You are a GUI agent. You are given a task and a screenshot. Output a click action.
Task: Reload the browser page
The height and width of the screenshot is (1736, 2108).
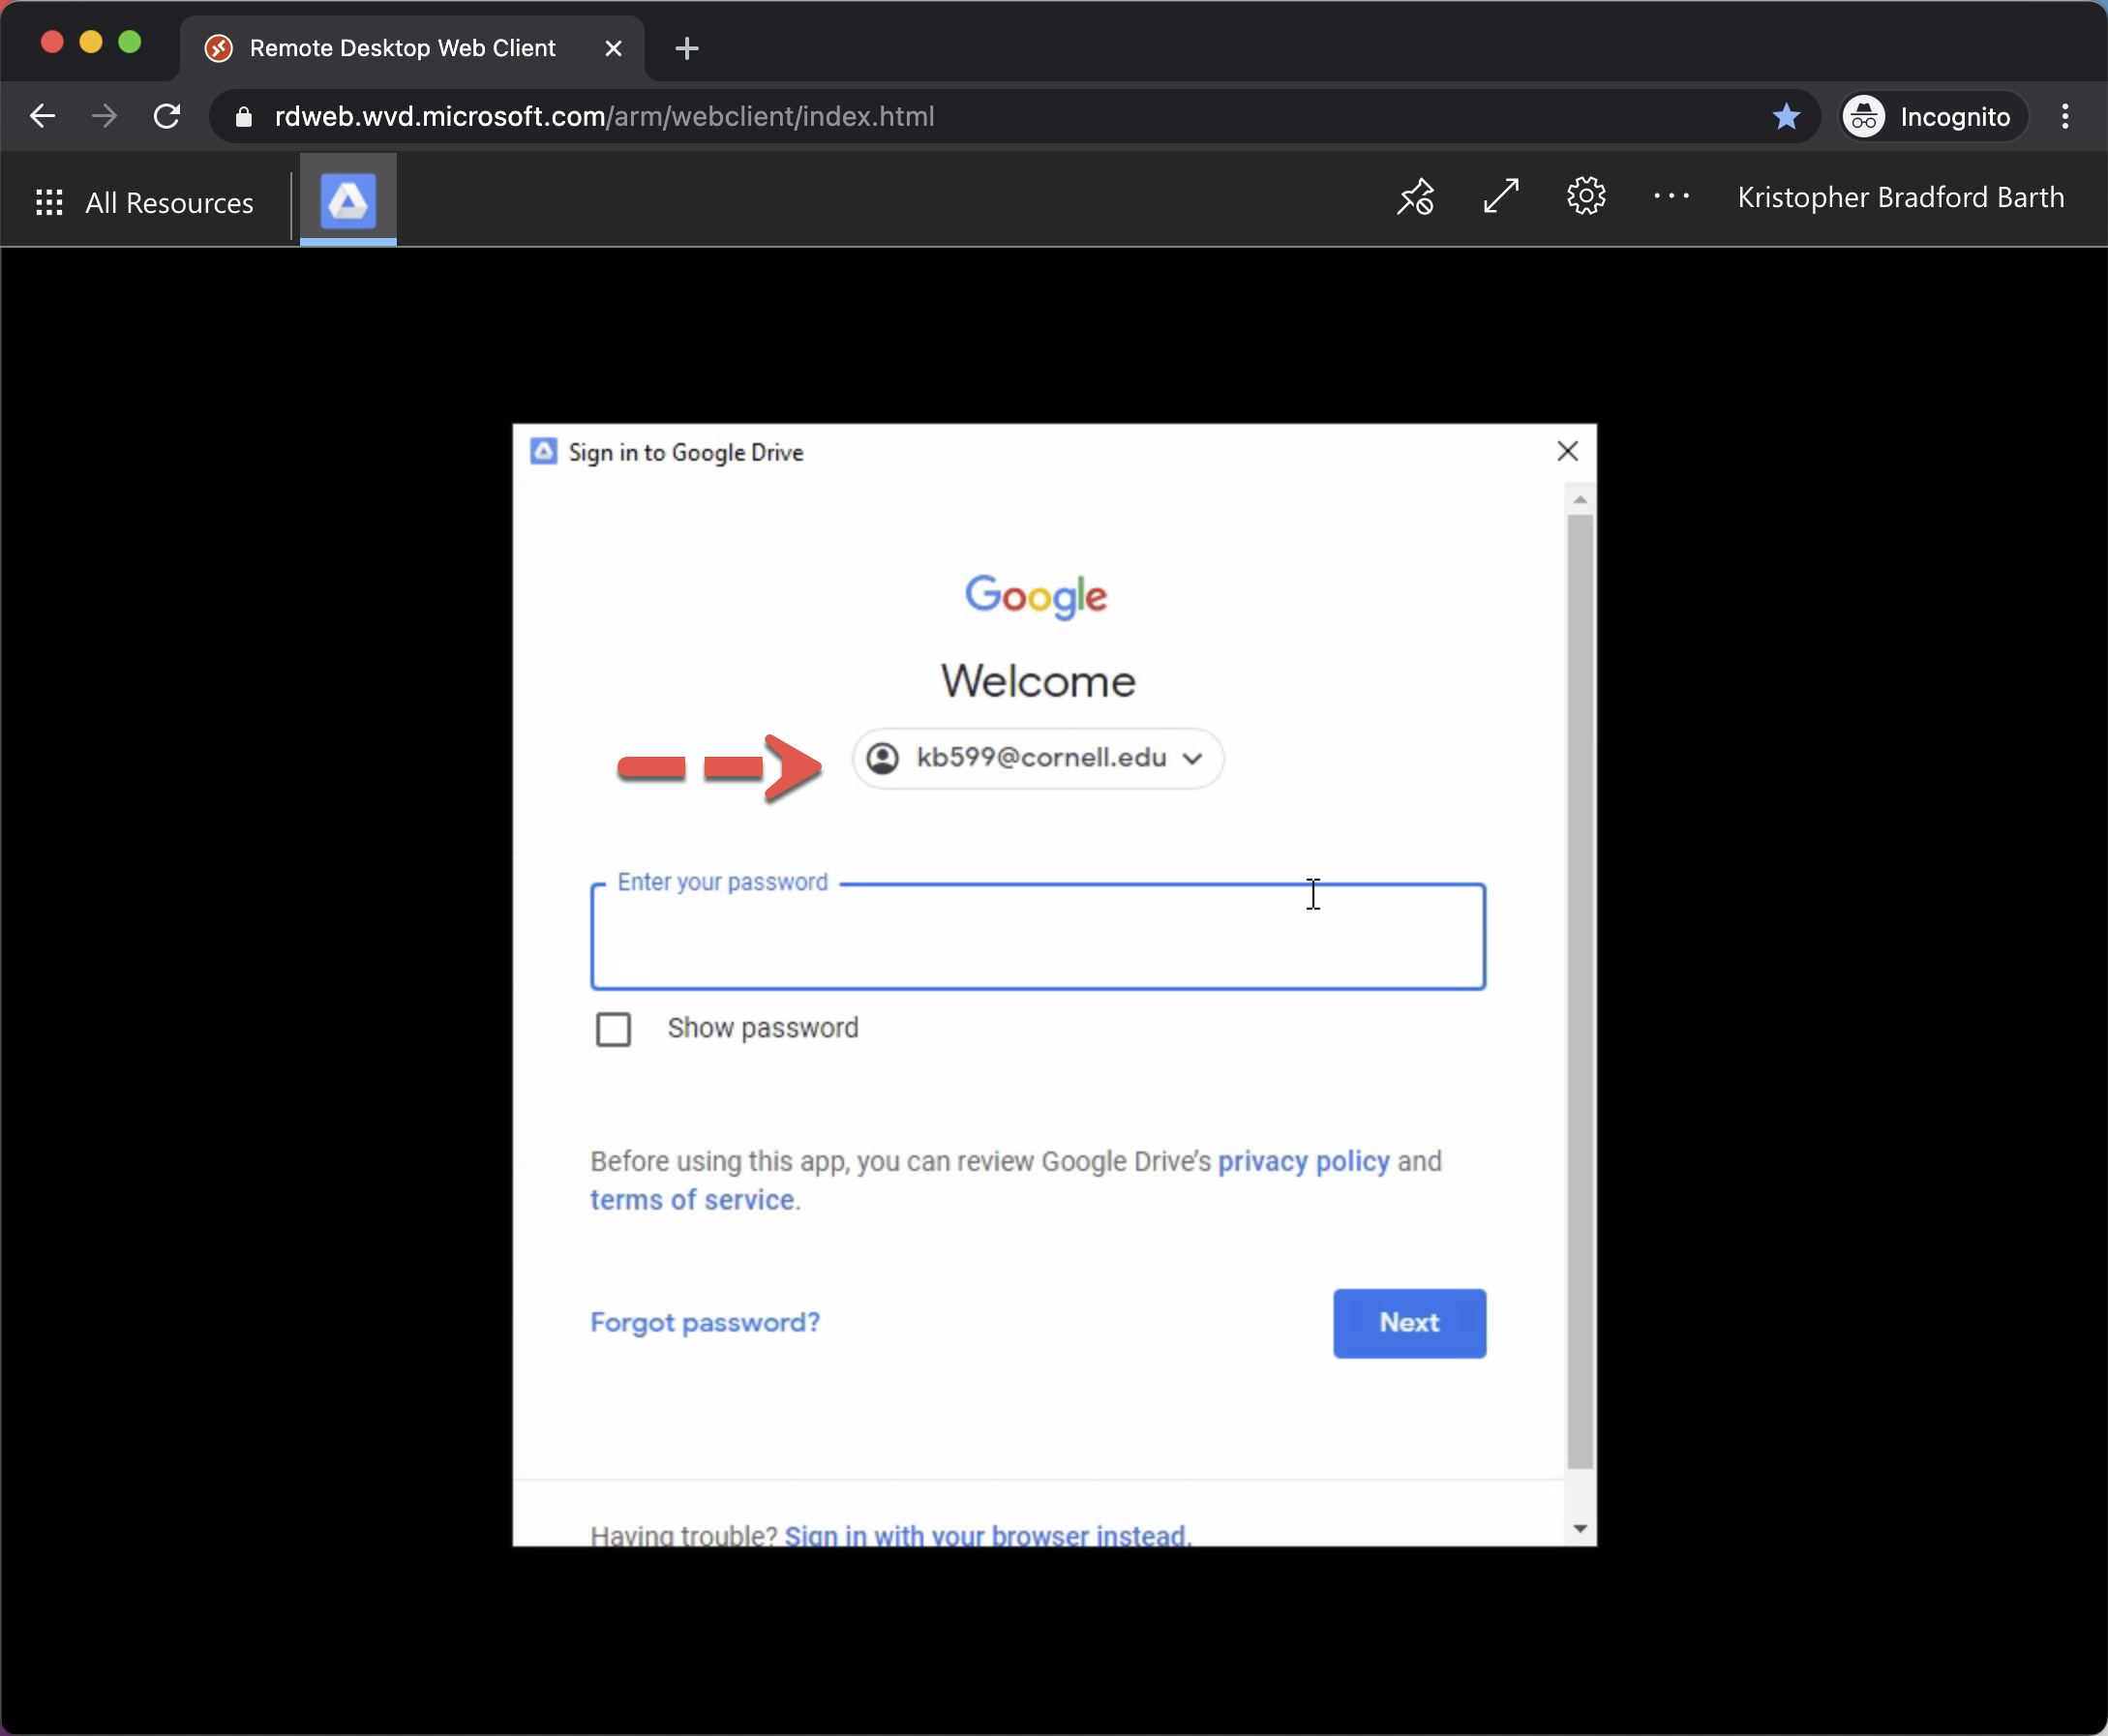pyautogui.click(x=167, y=116)
